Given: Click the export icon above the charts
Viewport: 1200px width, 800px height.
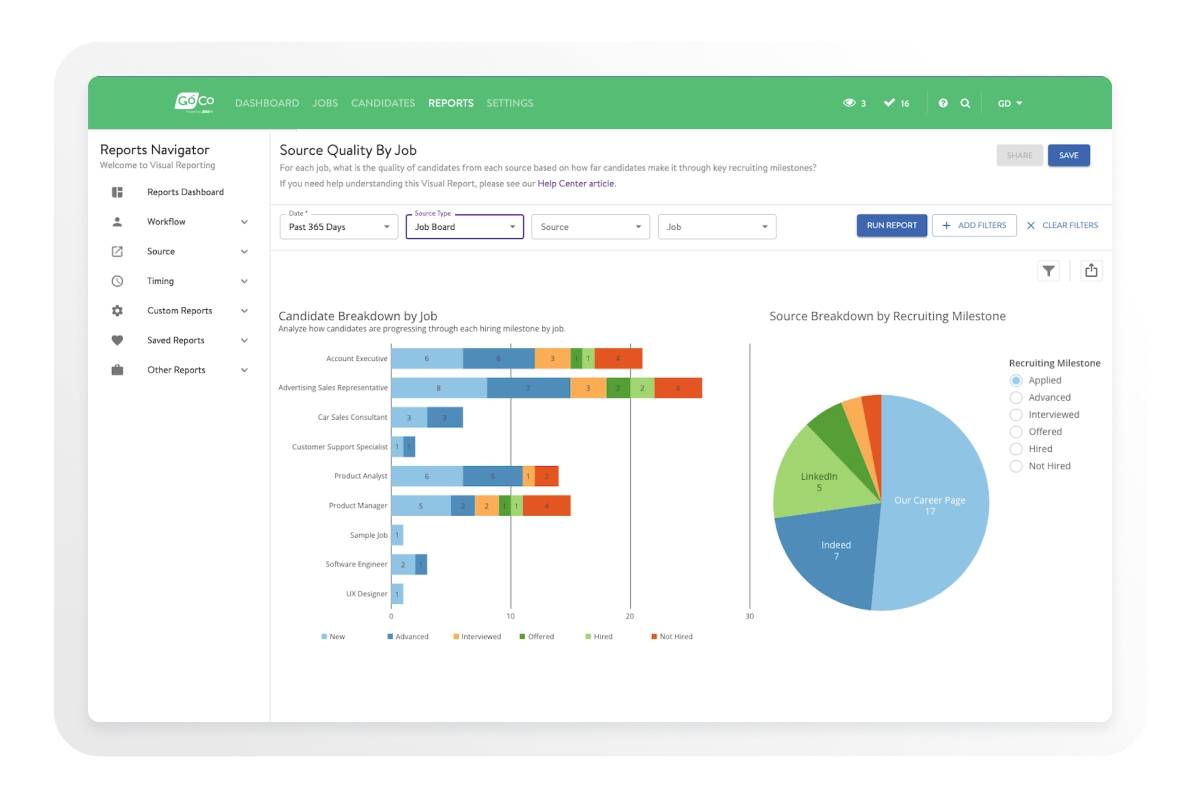Looking at the screenshot, I should tap(1091, 270).
